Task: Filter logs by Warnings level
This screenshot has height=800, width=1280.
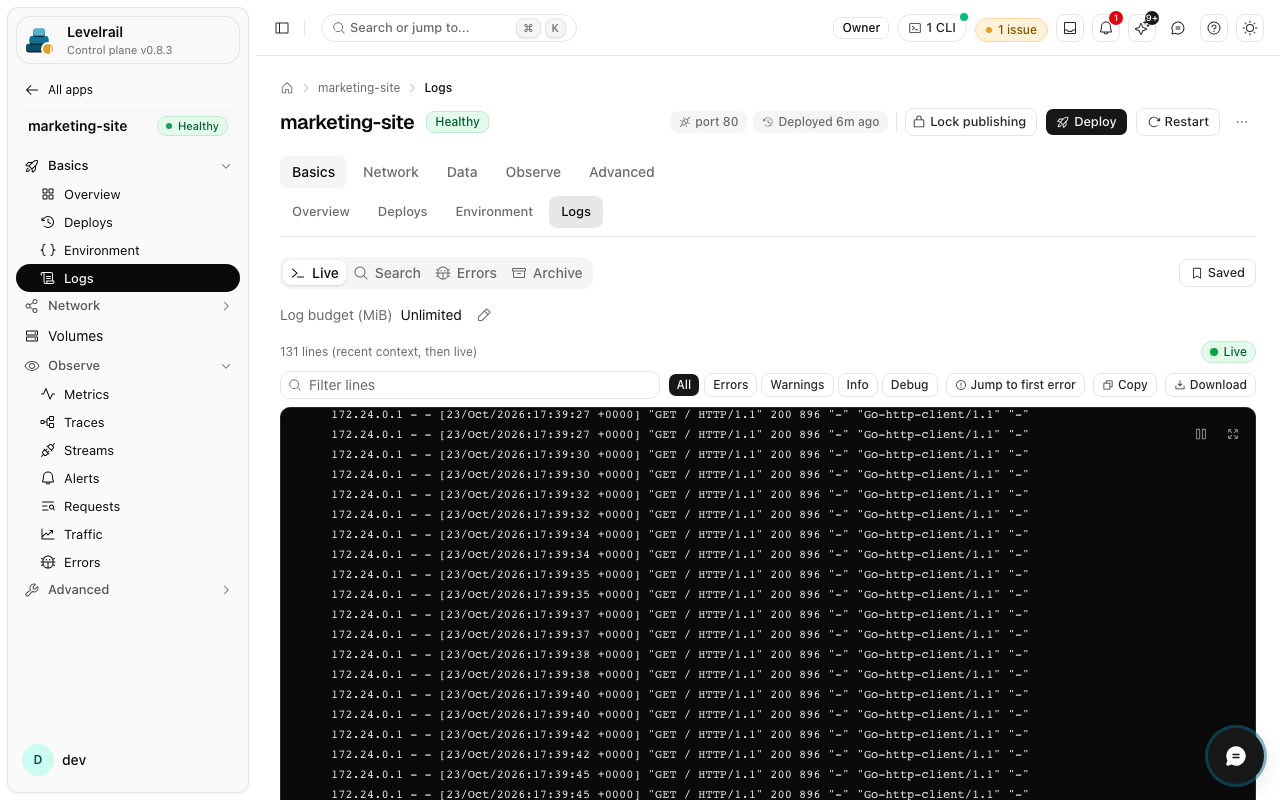Action: point(797,385)
